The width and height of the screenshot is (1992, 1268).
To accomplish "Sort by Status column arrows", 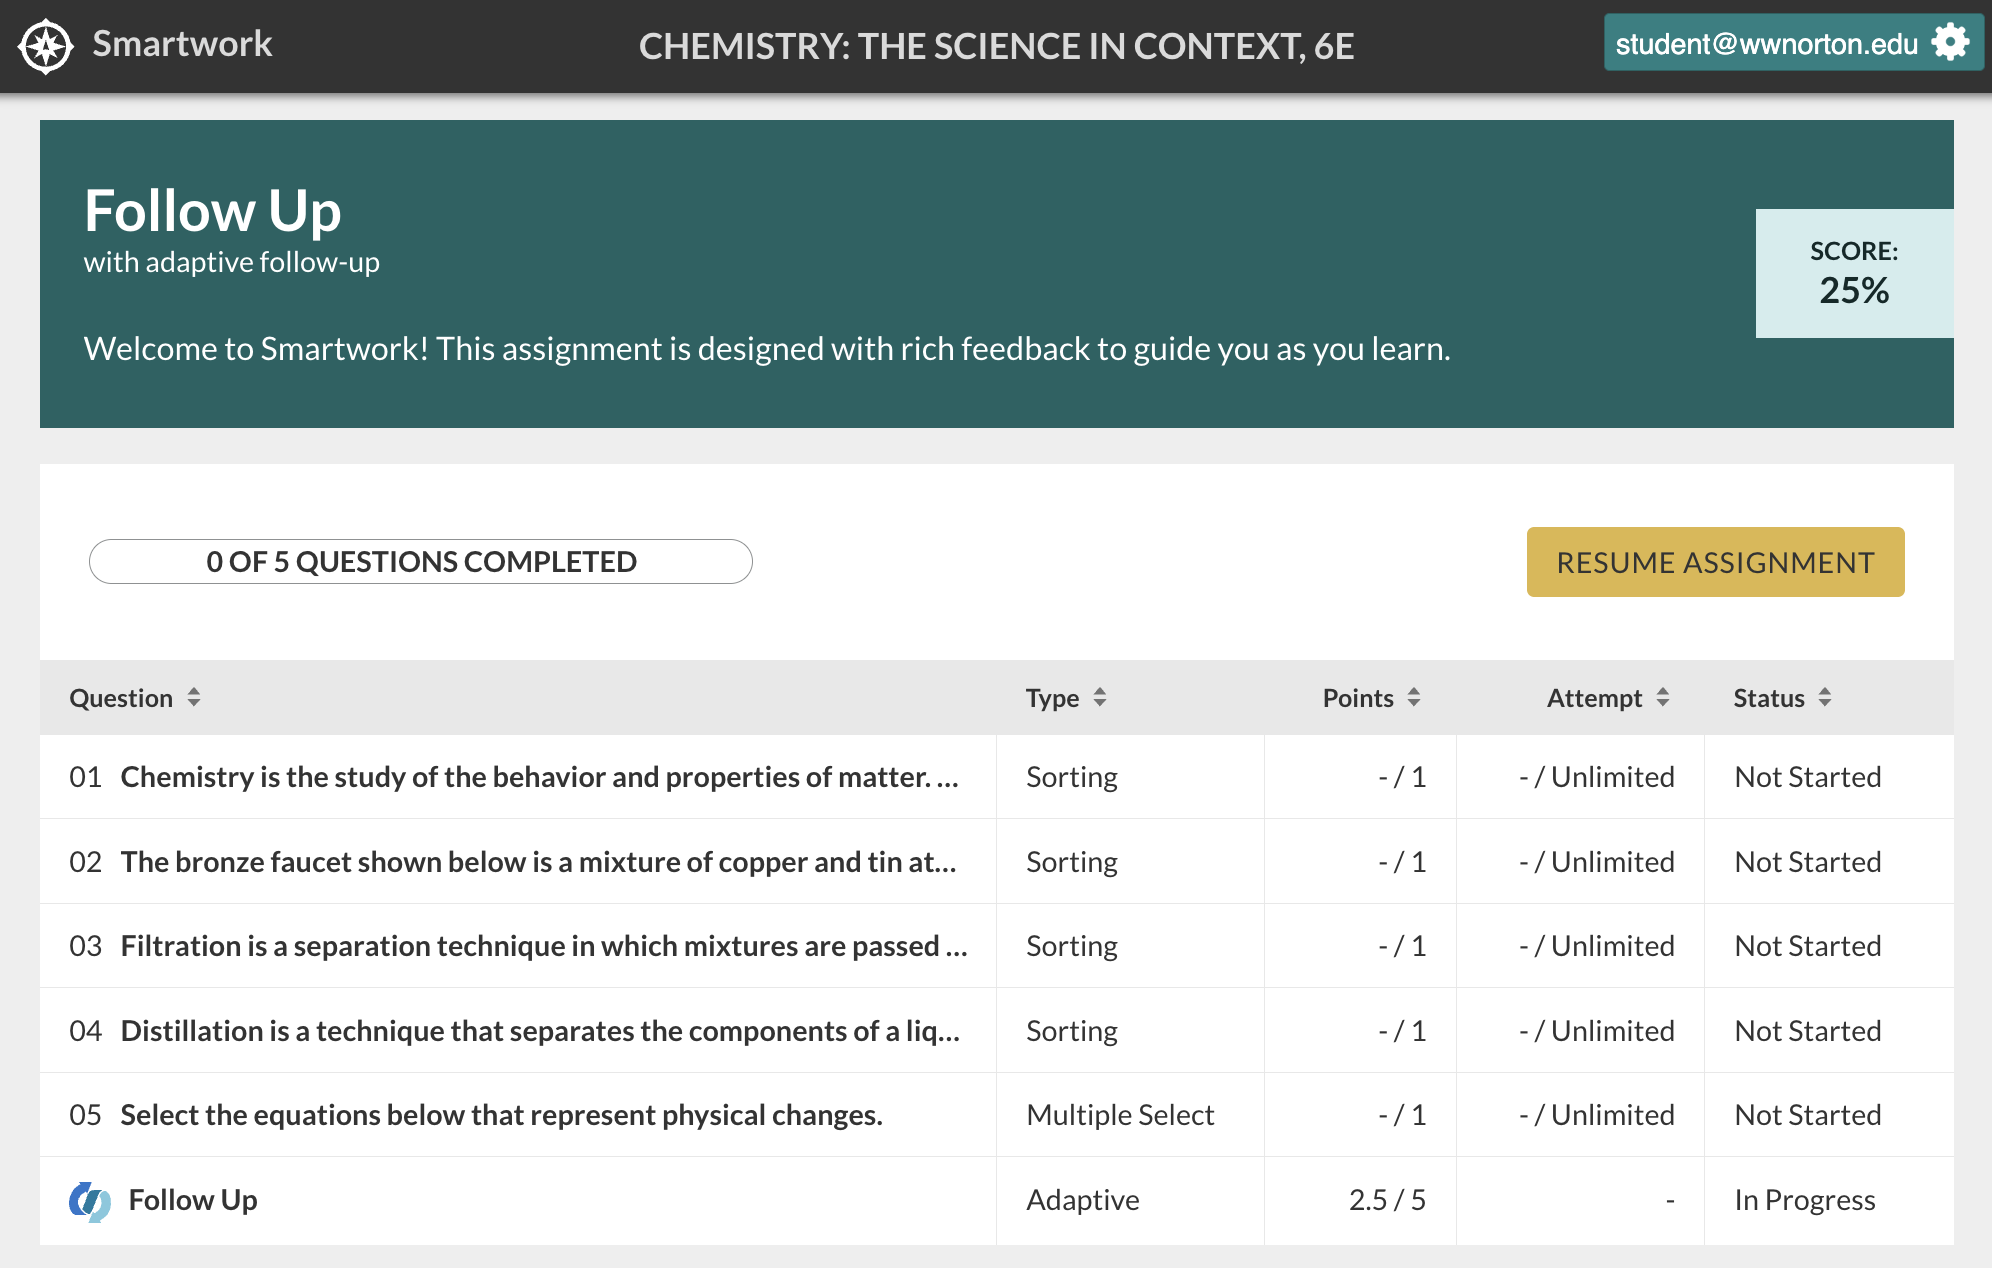I will 1825,698.
